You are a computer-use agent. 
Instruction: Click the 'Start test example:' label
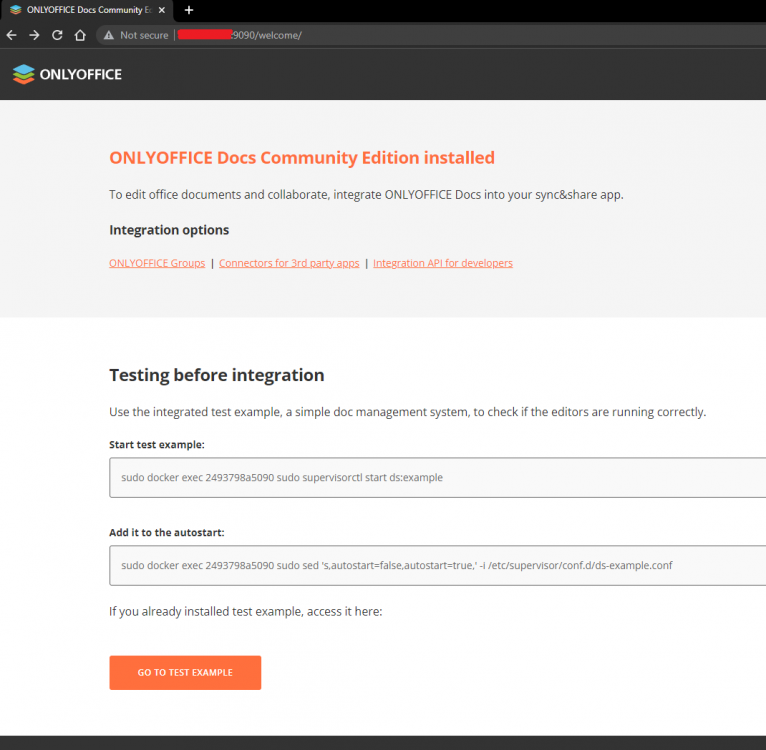coord(157,445)
